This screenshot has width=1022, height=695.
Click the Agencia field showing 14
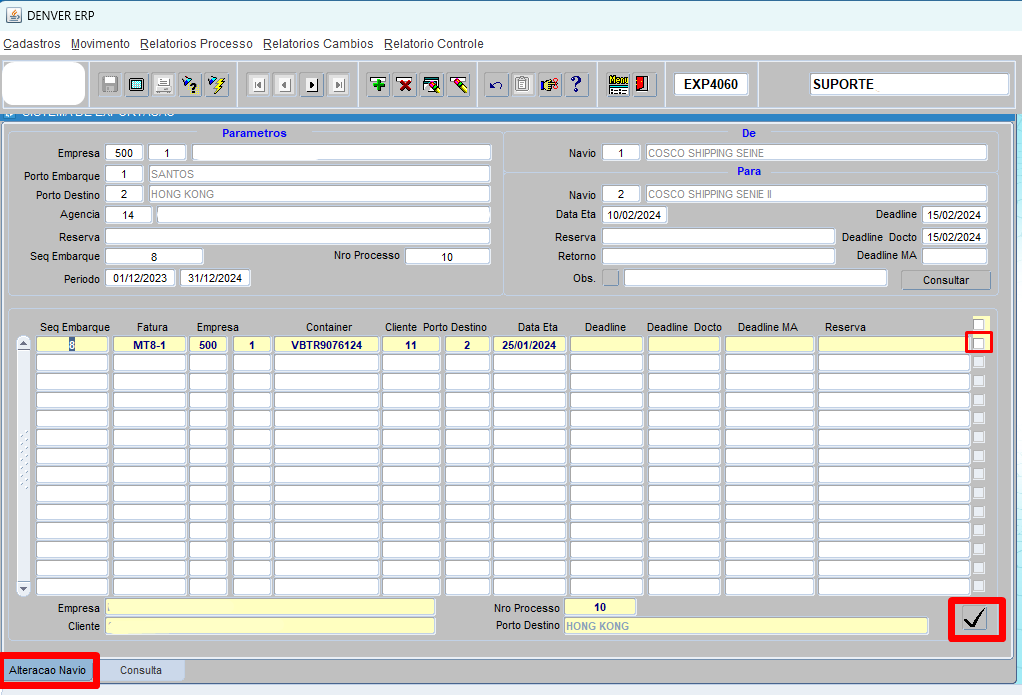tap(128, 214)
